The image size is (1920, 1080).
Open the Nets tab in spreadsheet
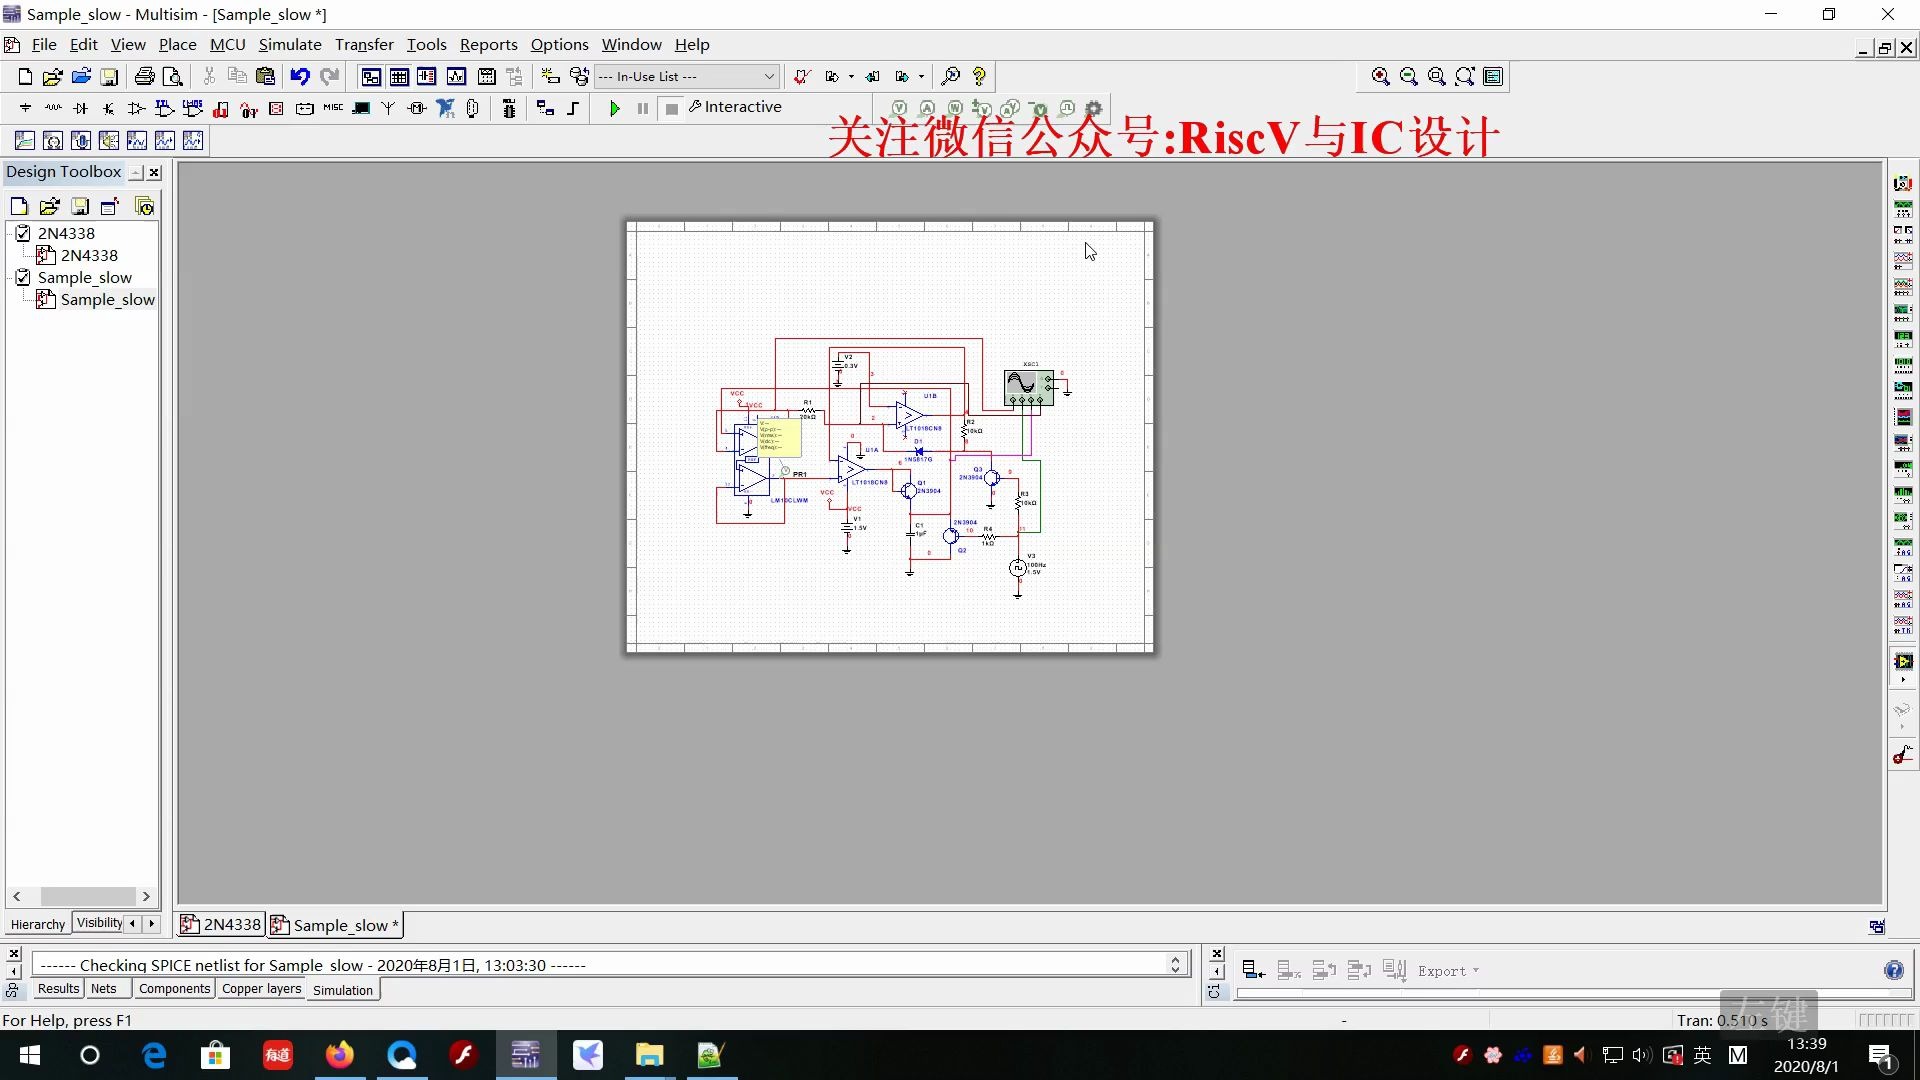click(104, 989)
